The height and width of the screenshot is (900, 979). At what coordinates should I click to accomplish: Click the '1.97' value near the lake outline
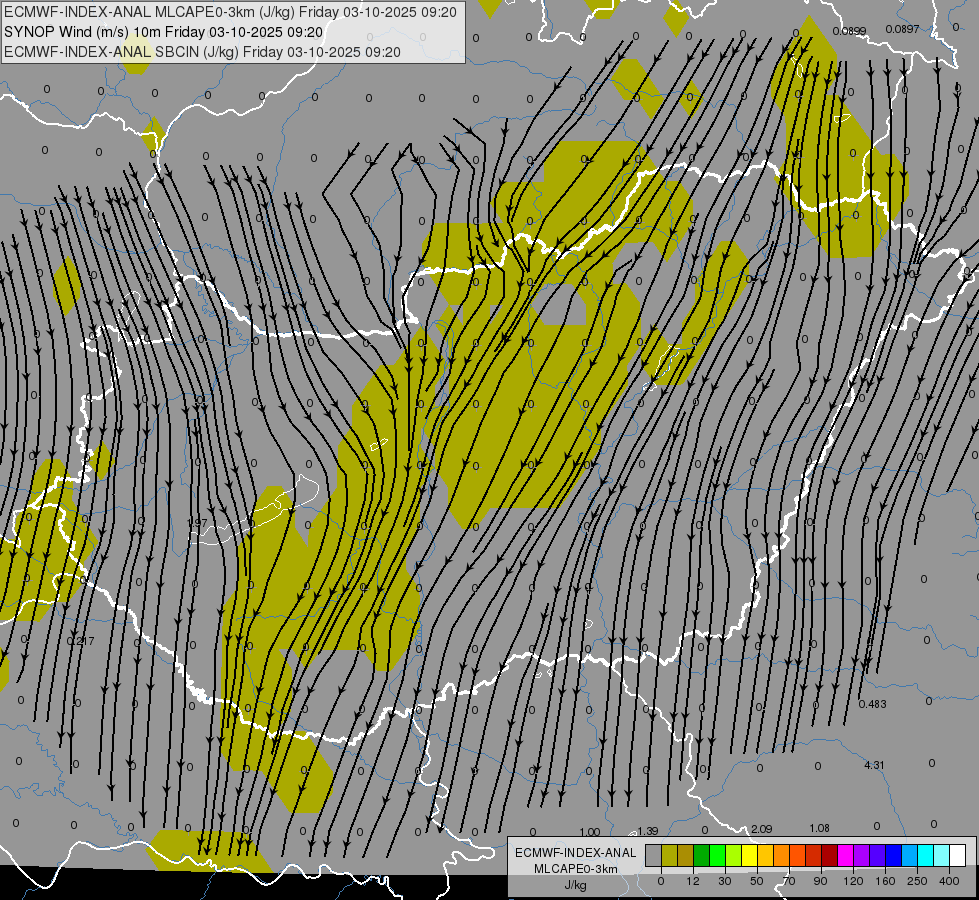coord(197,523)
